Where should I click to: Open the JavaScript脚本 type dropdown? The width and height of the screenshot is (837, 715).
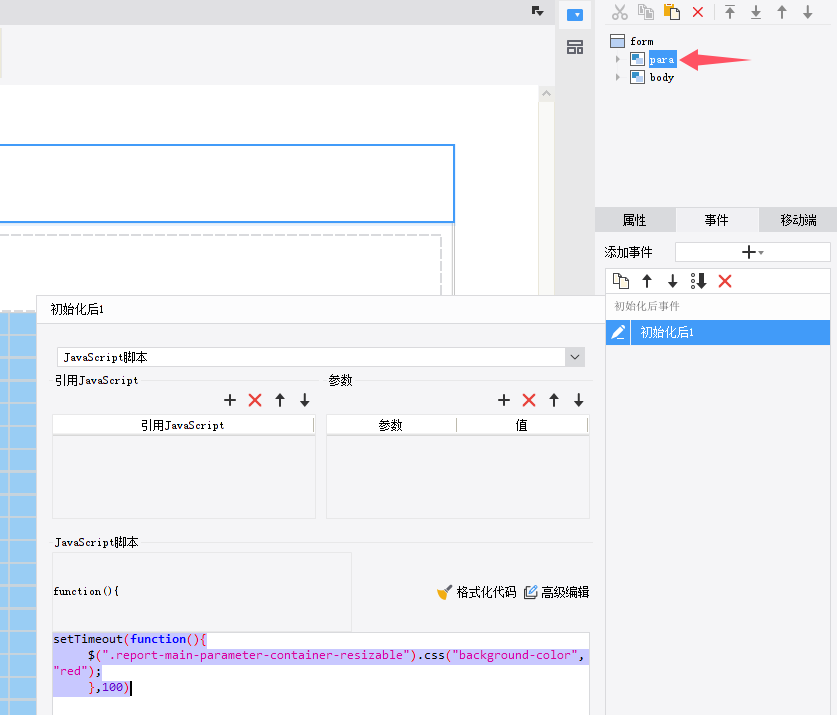575,357
